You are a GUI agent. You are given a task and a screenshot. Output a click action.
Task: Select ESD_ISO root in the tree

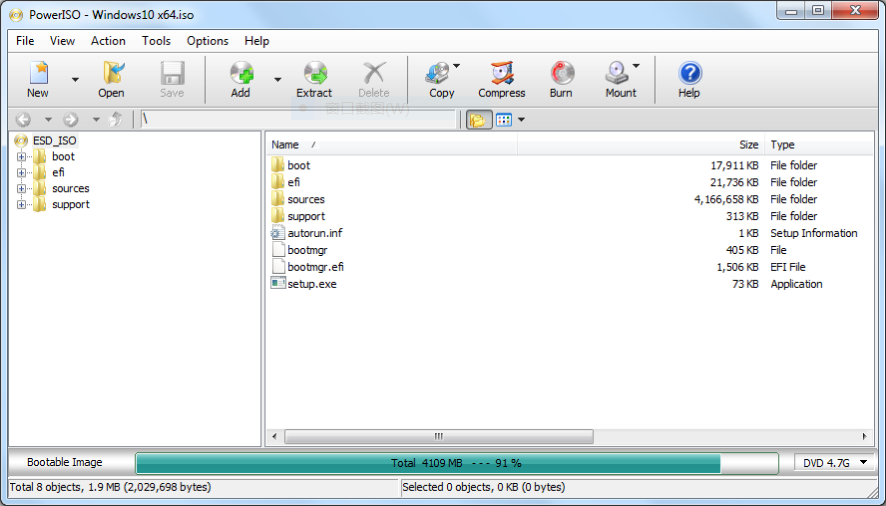54,140
